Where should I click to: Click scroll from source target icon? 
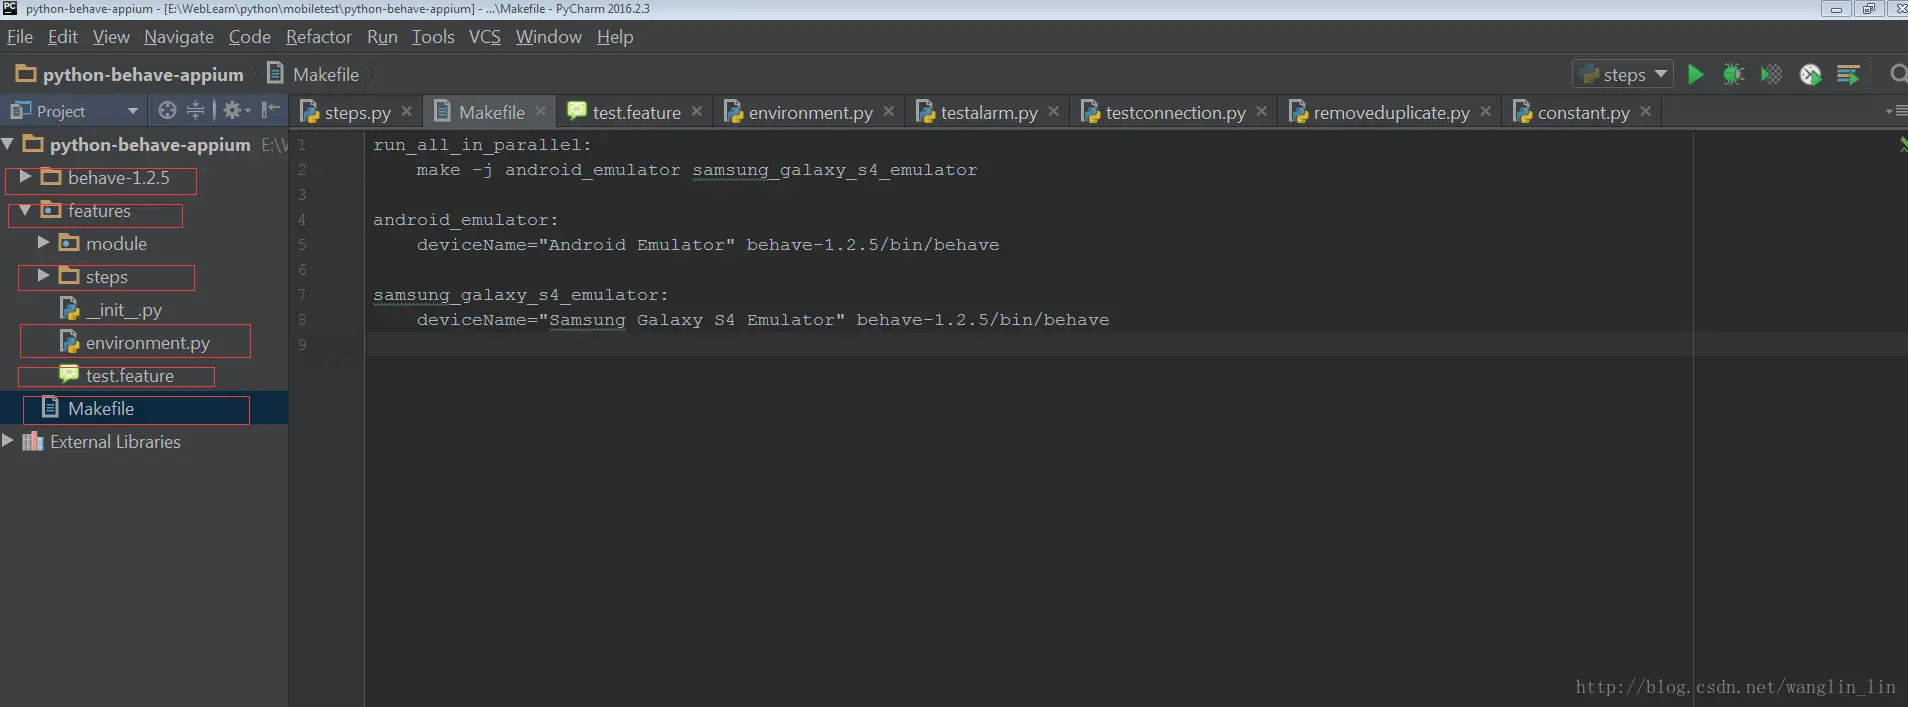pyautogui.click(x=167, y=110)
